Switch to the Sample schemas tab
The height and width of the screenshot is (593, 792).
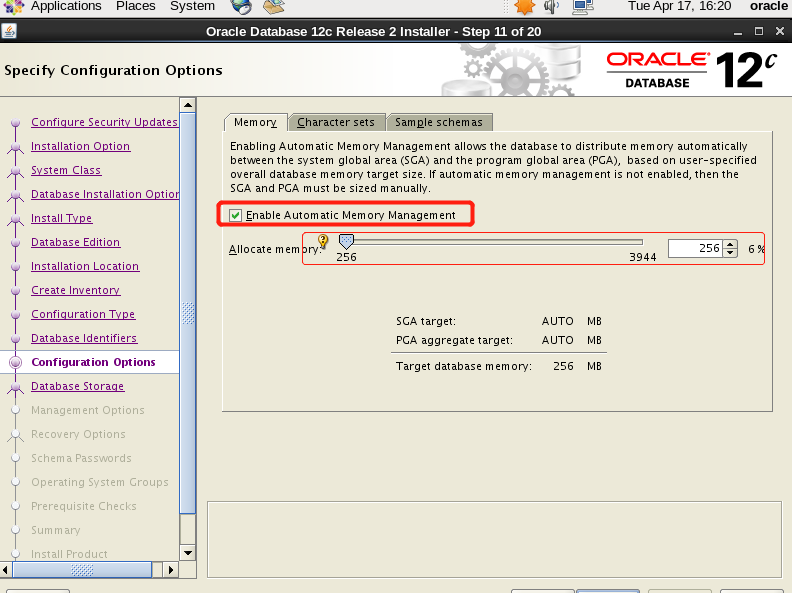pyautogui.click(x=438, y=122)
